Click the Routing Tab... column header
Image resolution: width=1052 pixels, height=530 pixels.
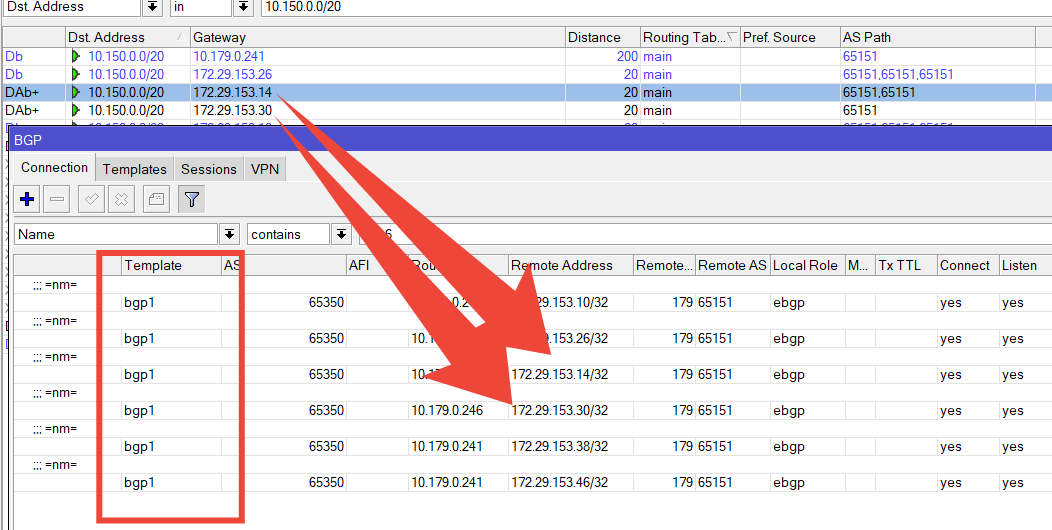point(690,38)
